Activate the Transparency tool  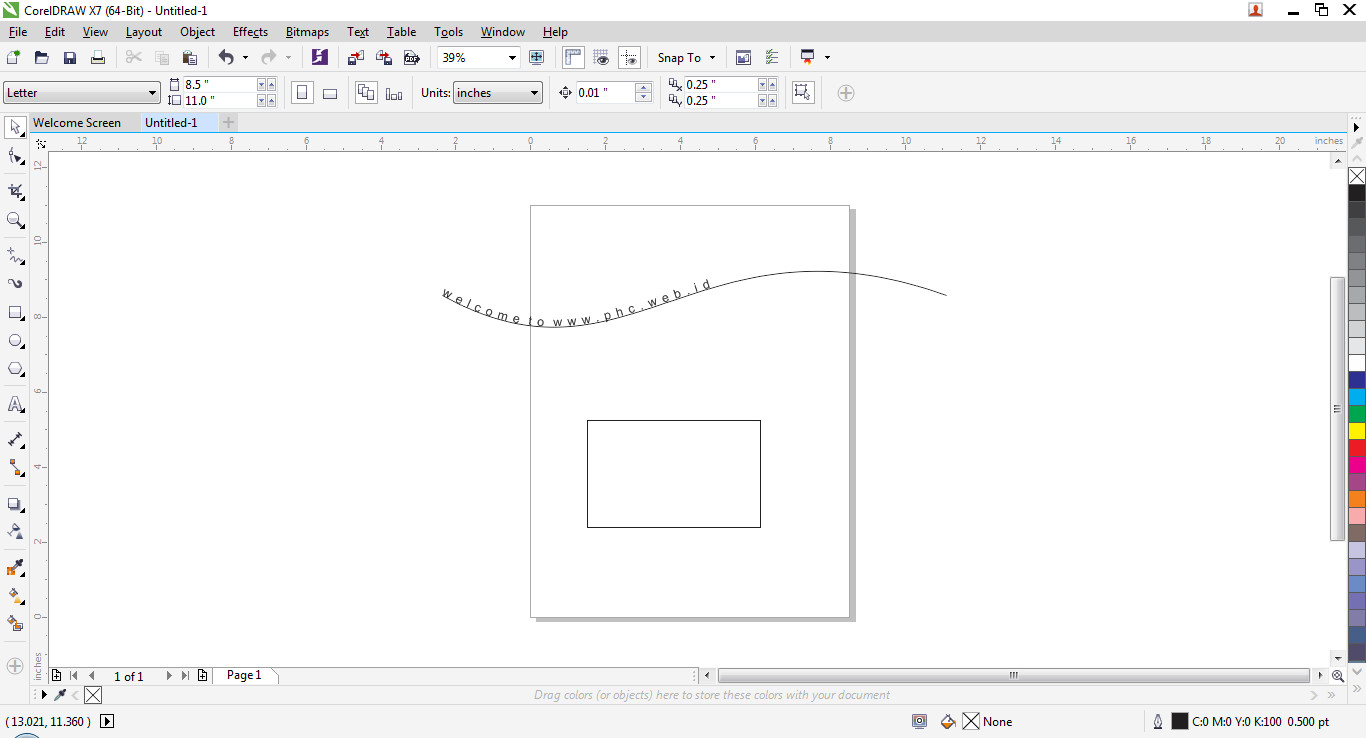[16, 531]
